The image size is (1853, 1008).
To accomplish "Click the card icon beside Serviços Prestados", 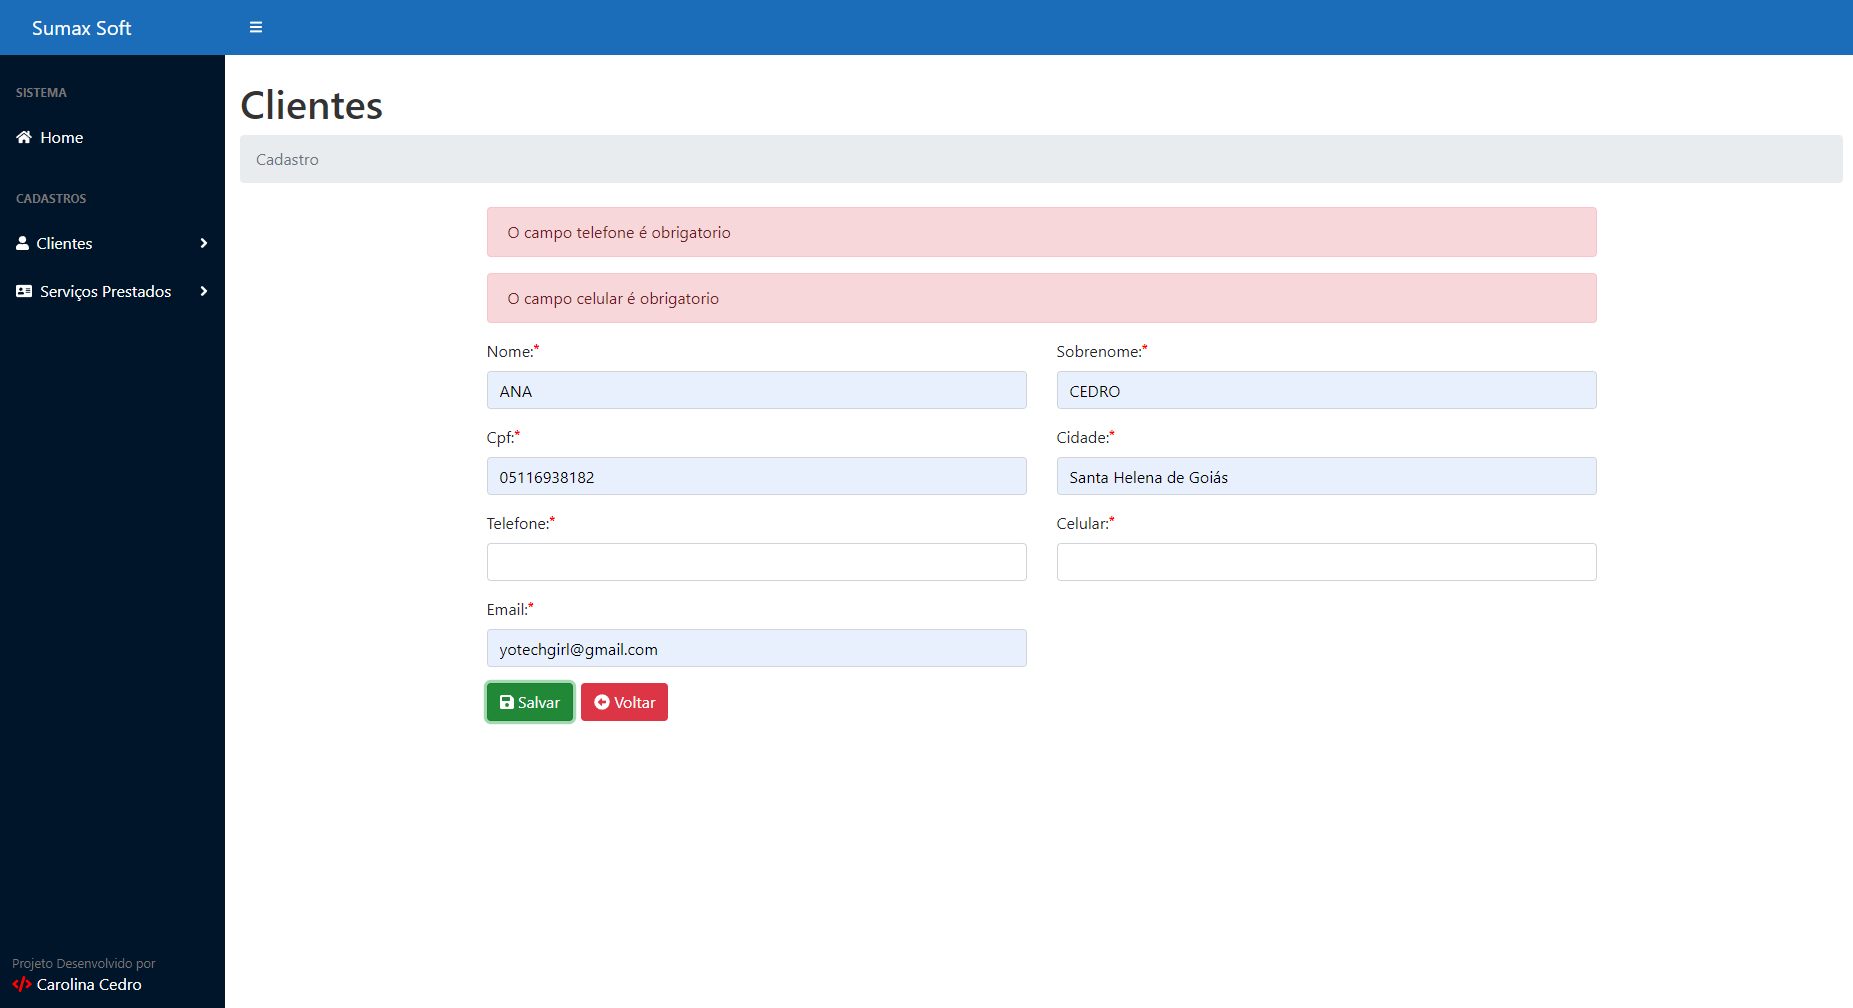I will tap(22, 291).
